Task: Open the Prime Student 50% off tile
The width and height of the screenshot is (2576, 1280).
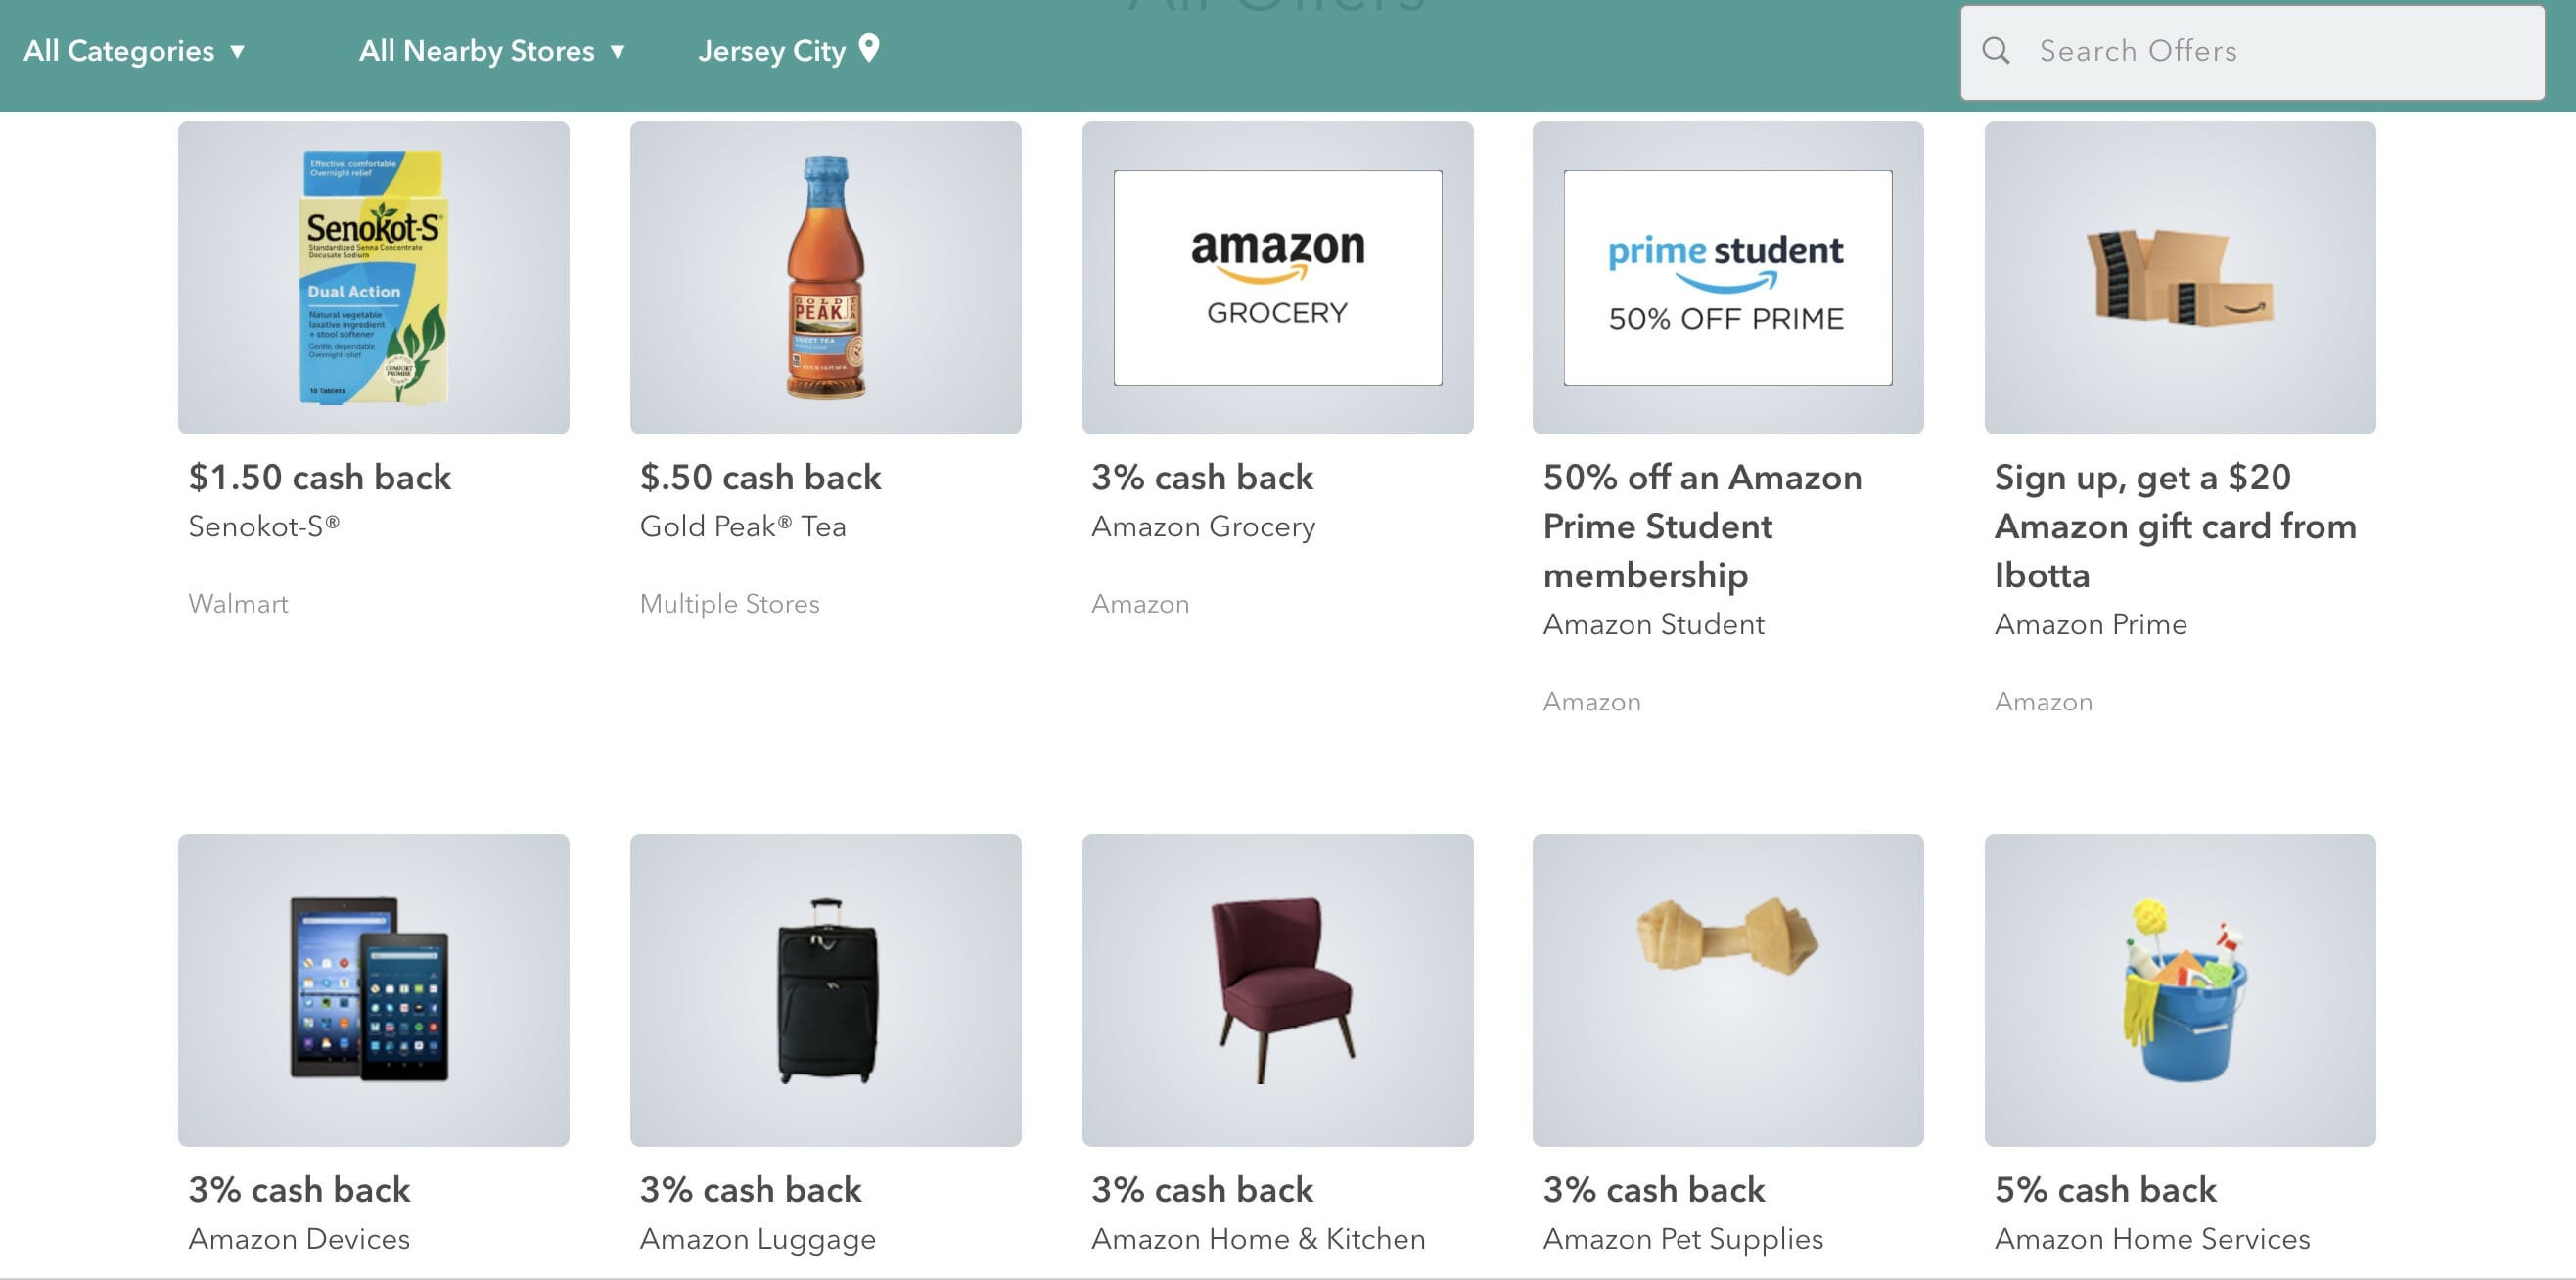Action: click(1727, 277)
